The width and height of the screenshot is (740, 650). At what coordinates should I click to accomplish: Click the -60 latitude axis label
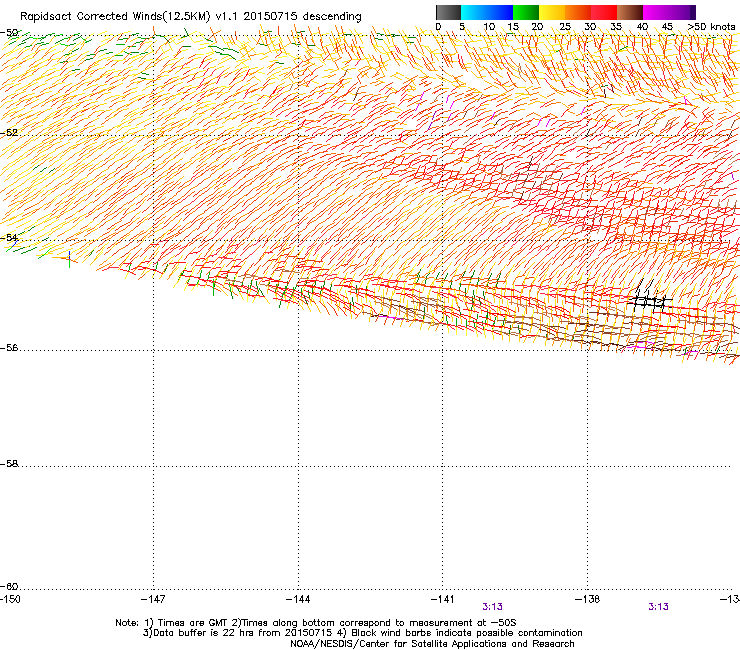click(x=9, y=587)
